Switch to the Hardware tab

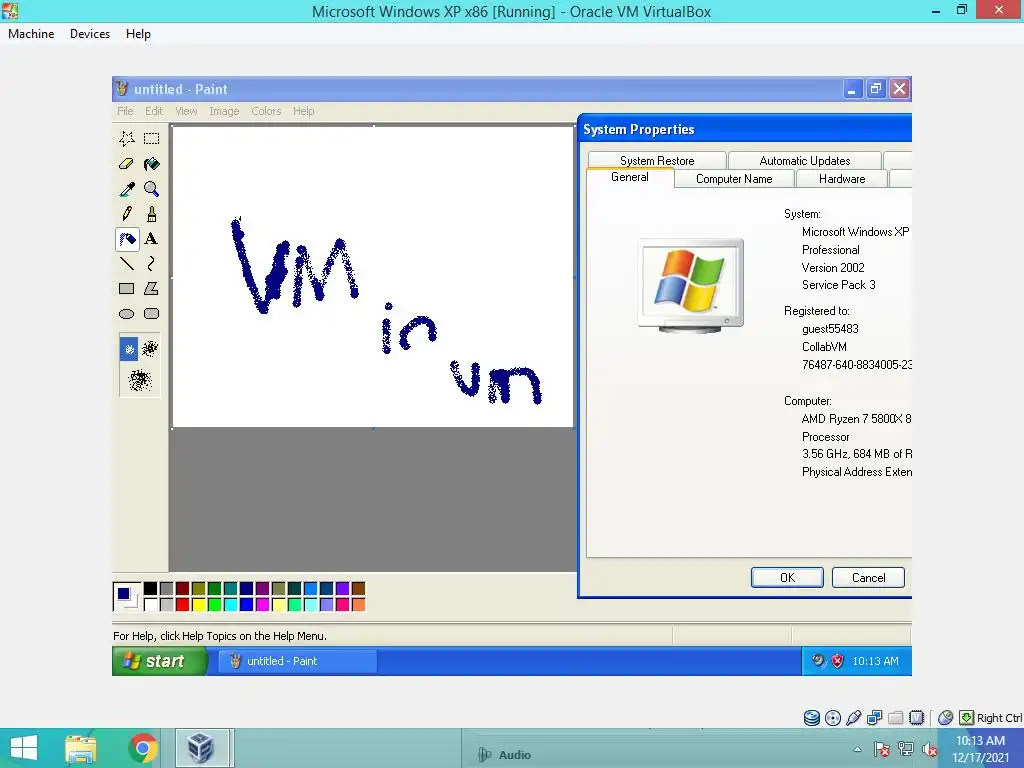[x=842, y=179]
